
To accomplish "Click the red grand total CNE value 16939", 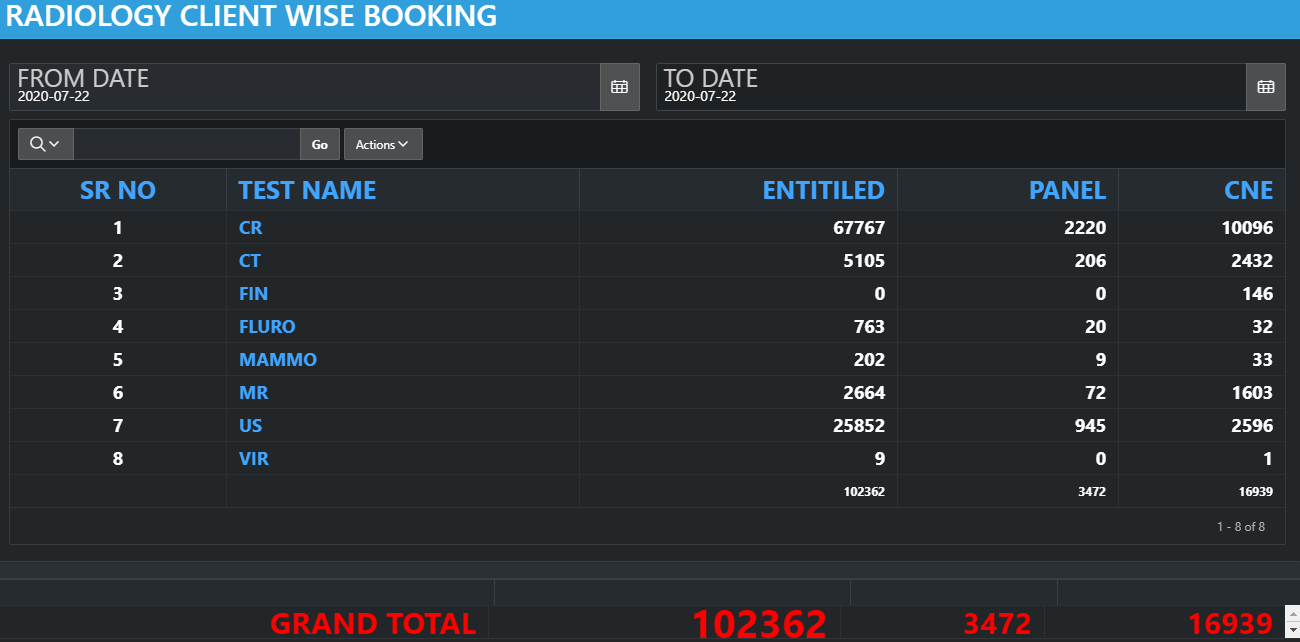I will (x=1230, y=624).
